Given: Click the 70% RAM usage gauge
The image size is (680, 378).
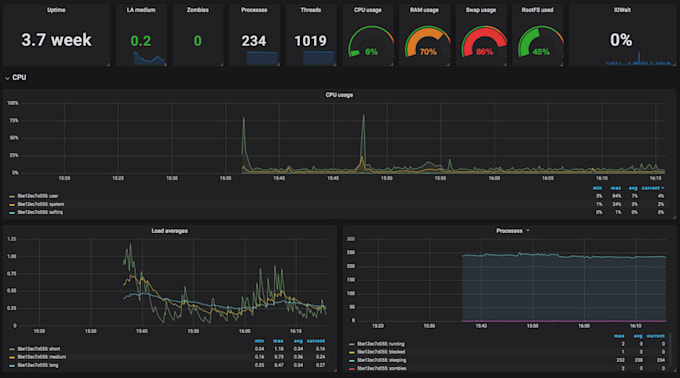Looking at the screenshot, I should coord(427,42).
